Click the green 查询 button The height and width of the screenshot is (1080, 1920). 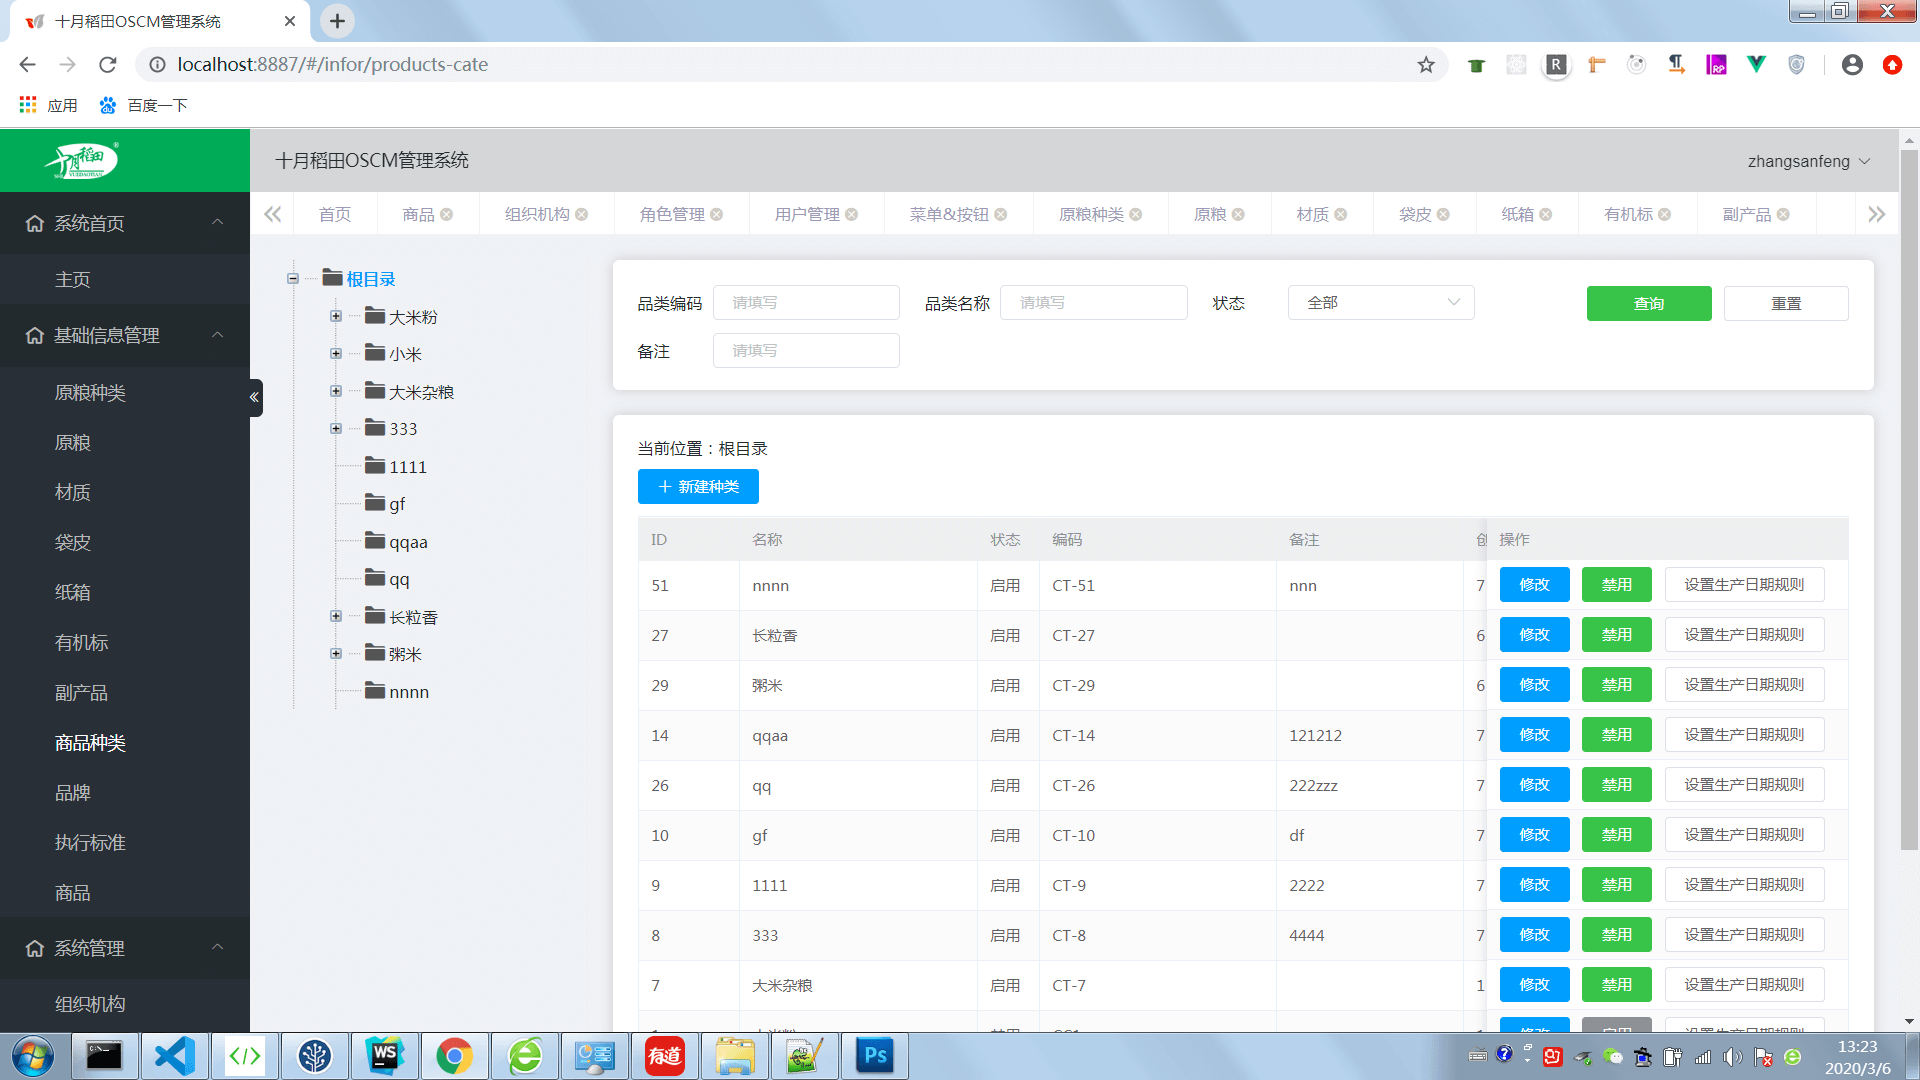1648,304
